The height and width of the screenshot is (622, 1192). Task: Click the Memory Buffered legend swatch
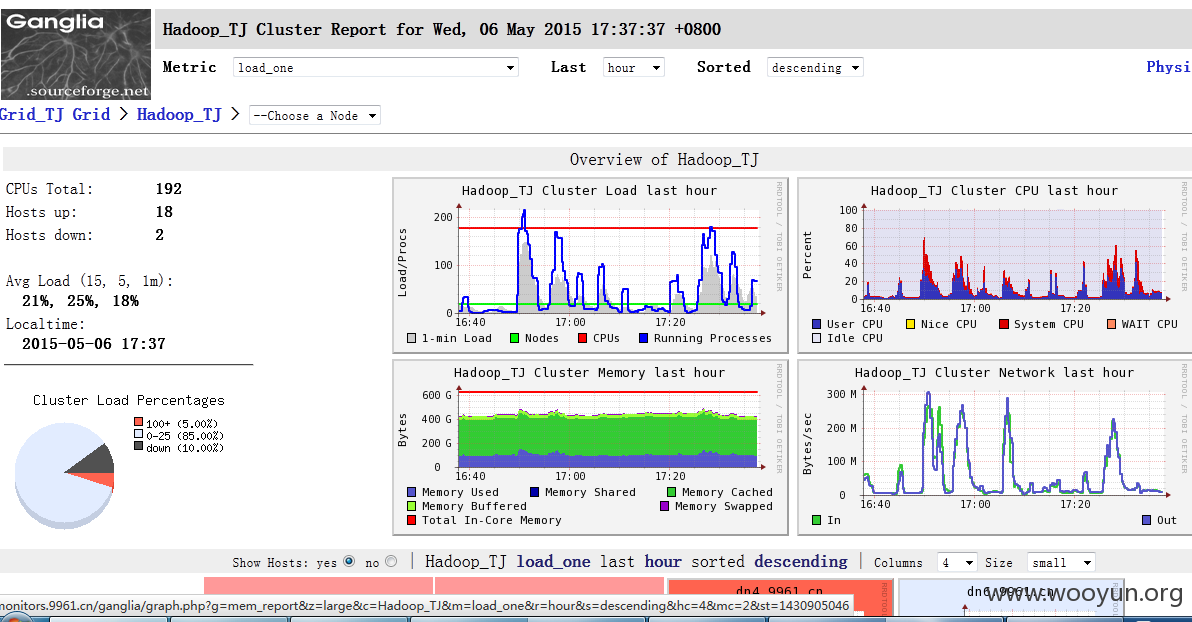tap(411, 506)
